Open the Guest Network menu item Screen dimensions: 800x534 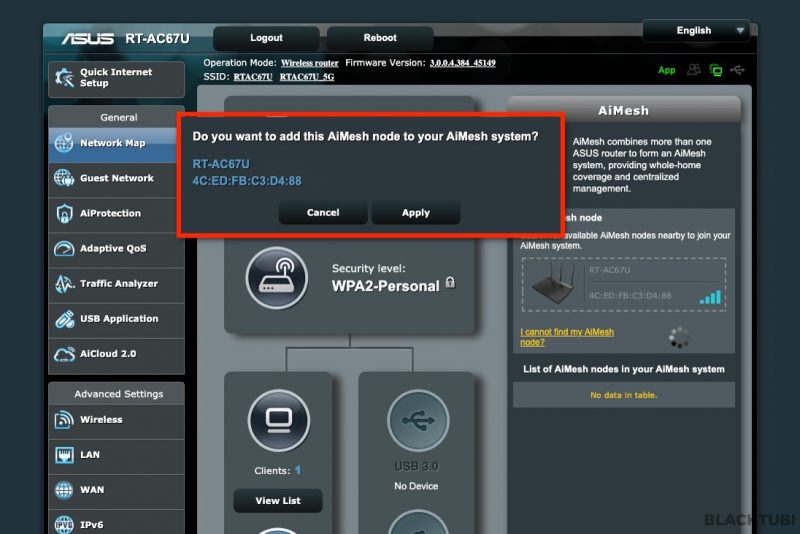tap(116, 179)
